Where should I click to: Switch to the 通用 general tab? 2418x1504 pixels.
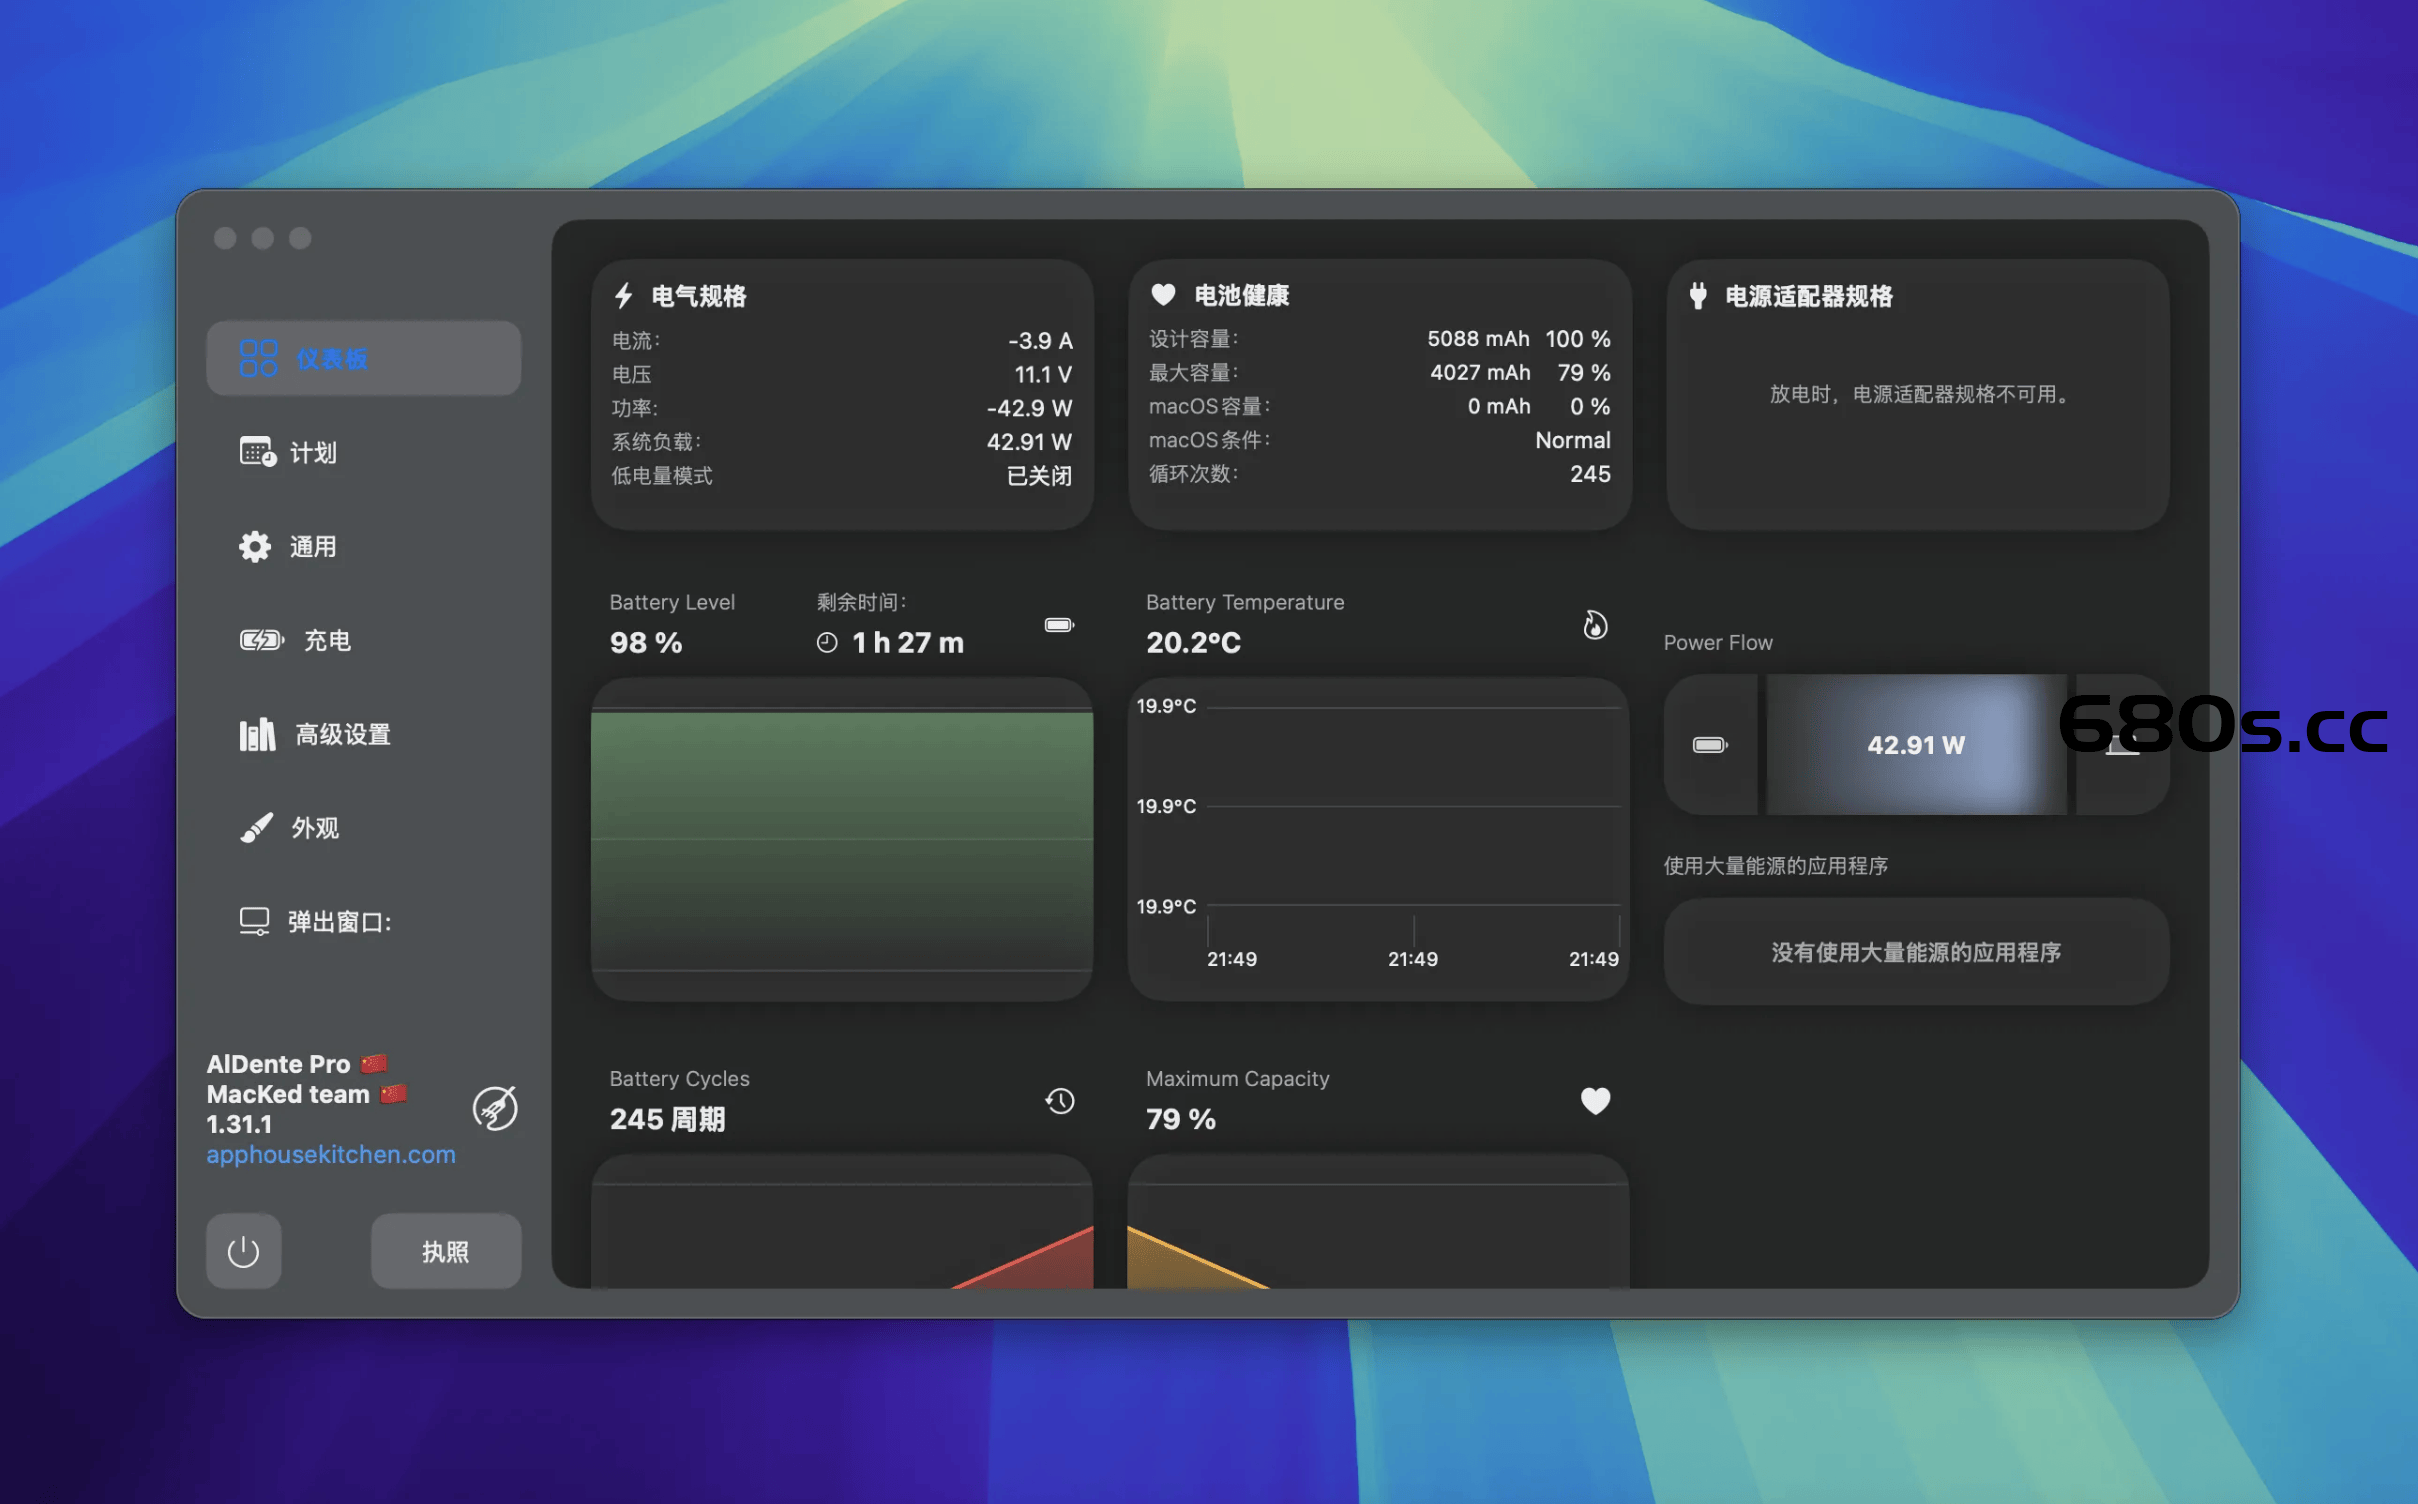pyautogui.click(x=256, y=546)
